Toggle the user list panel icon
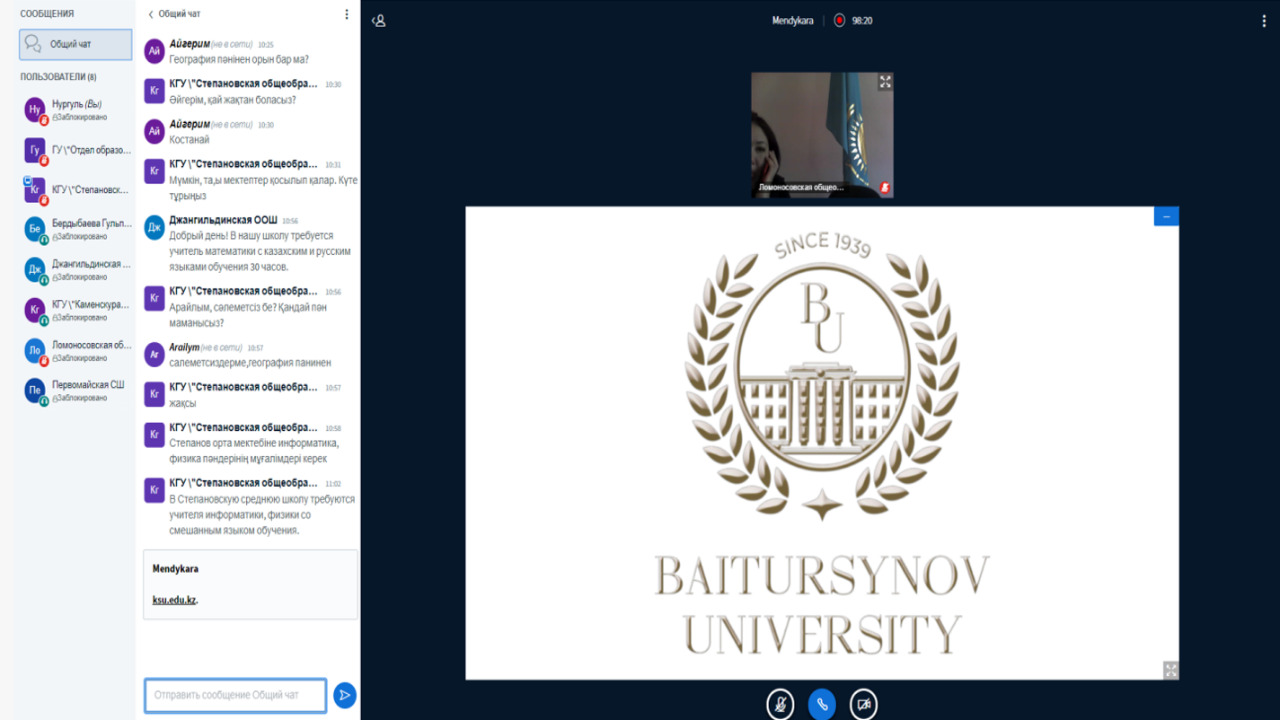The width and height of the screenshot is (1280, 720). (x=379, y=20)
